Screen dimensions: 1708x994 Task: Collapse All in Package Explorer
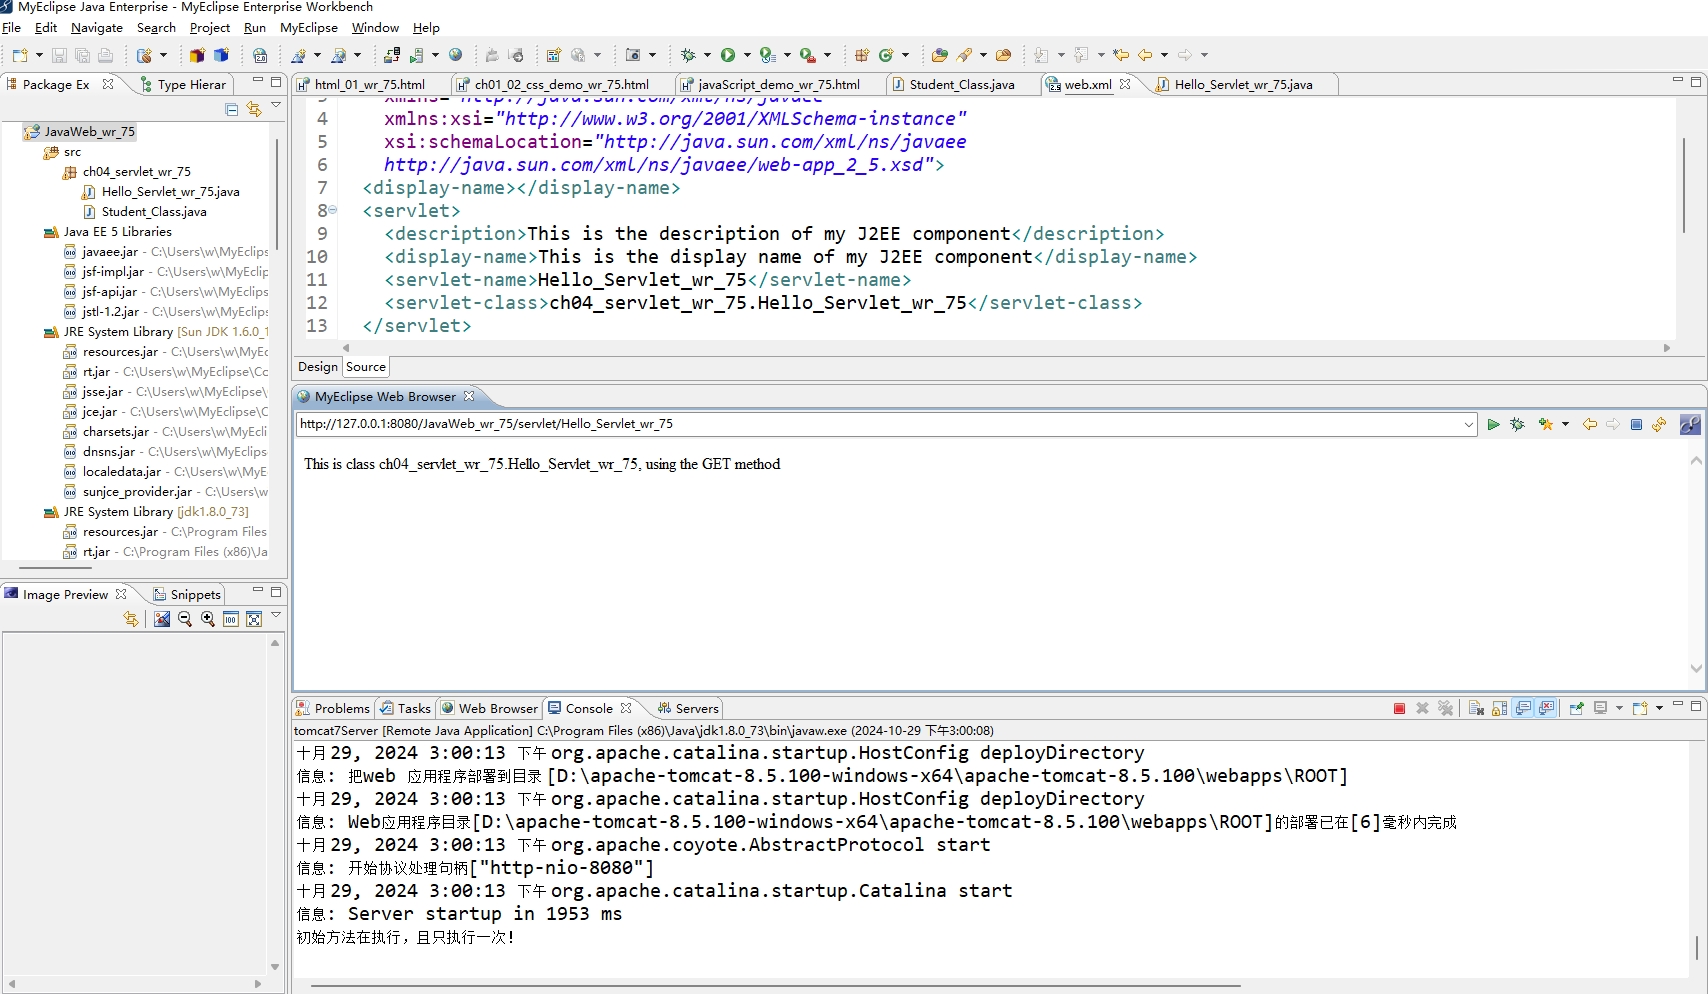(232, 109)
